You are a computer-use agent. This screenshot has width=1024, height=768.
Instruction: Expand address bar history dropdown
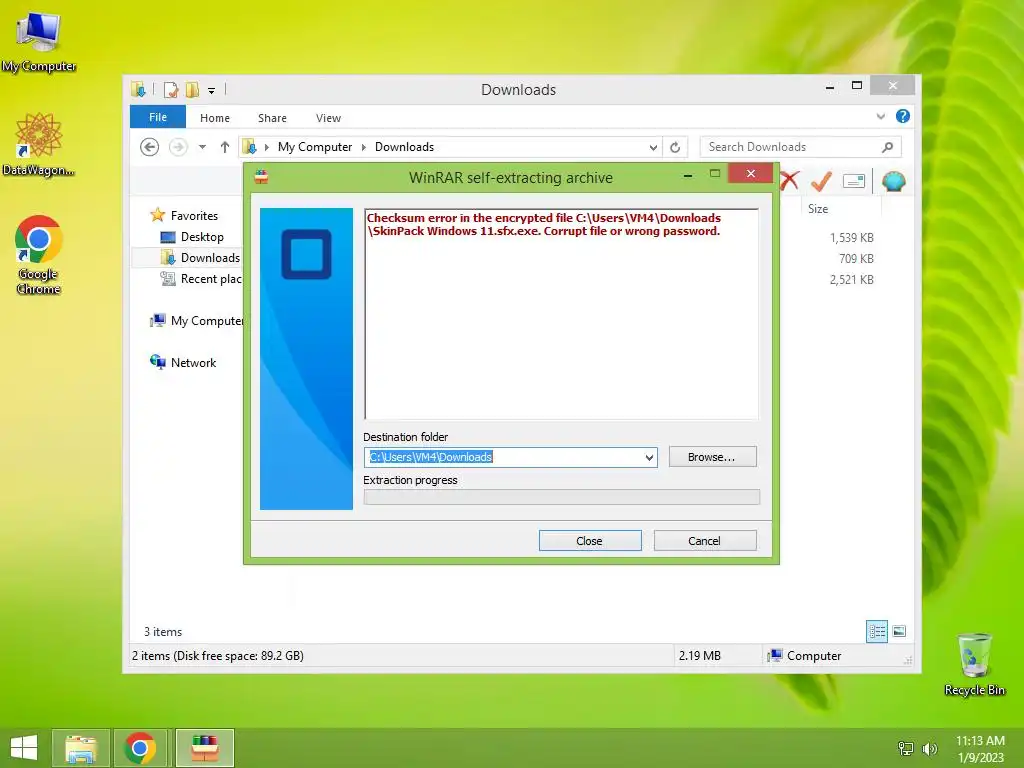point(653,148)
